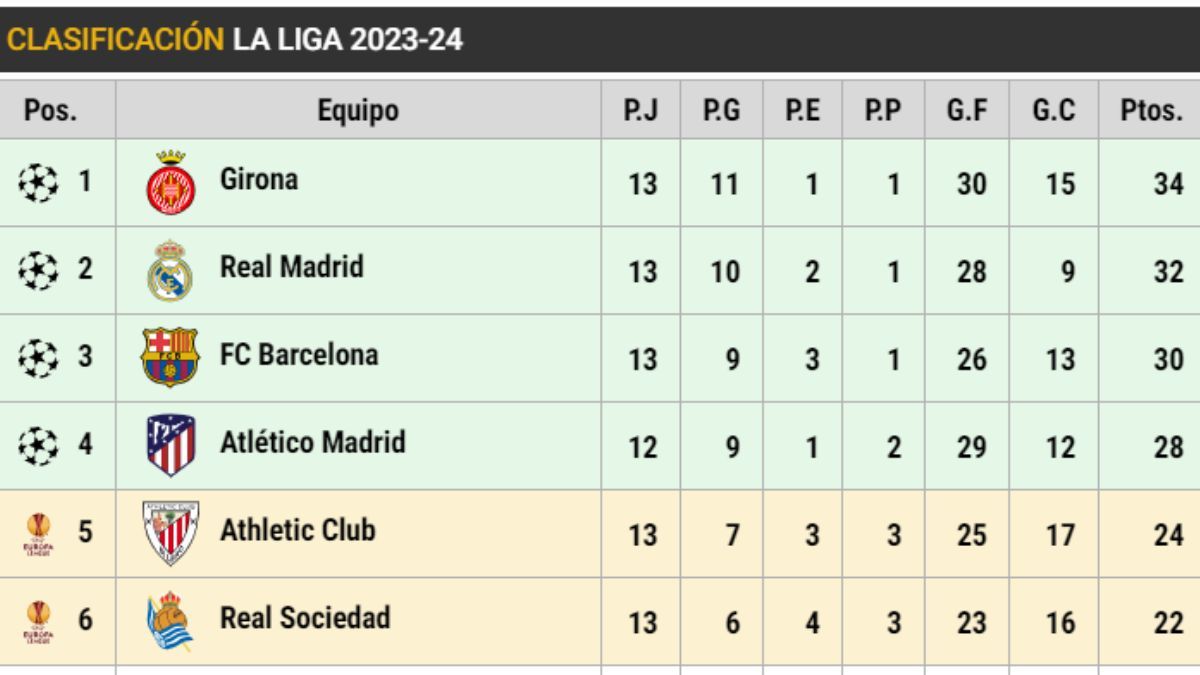Sort by the Ptos. column header
1200x675 pixels.
point(1152,111)
